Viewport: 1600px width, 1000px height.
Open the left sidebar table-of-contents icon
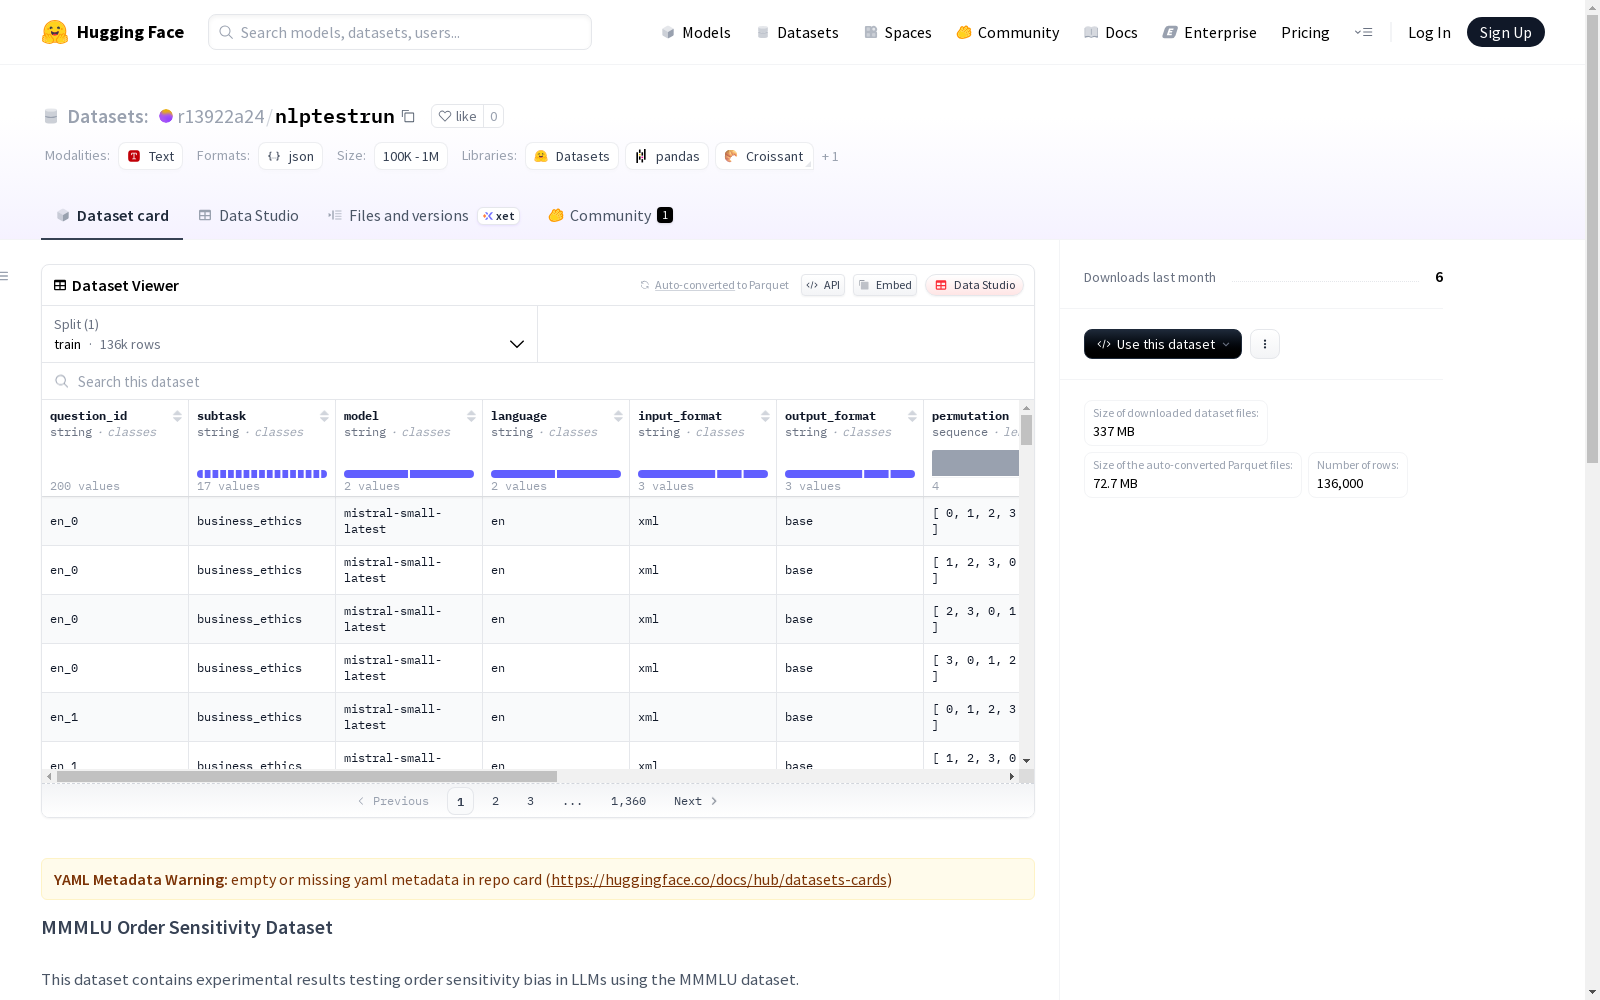[x=5, y=276]
